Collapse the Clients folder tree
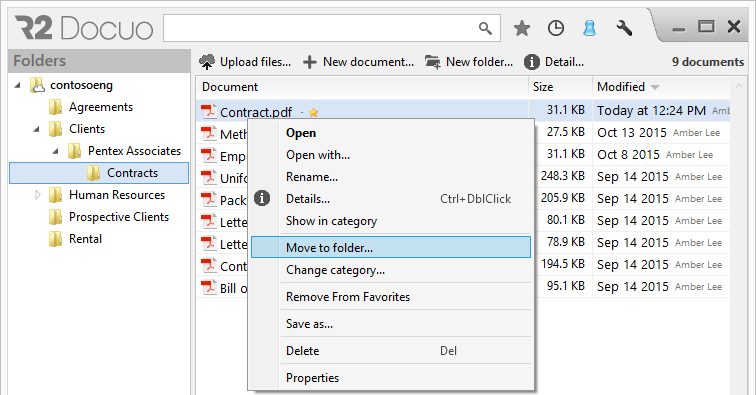756x395 pixels. click(37, 129)
